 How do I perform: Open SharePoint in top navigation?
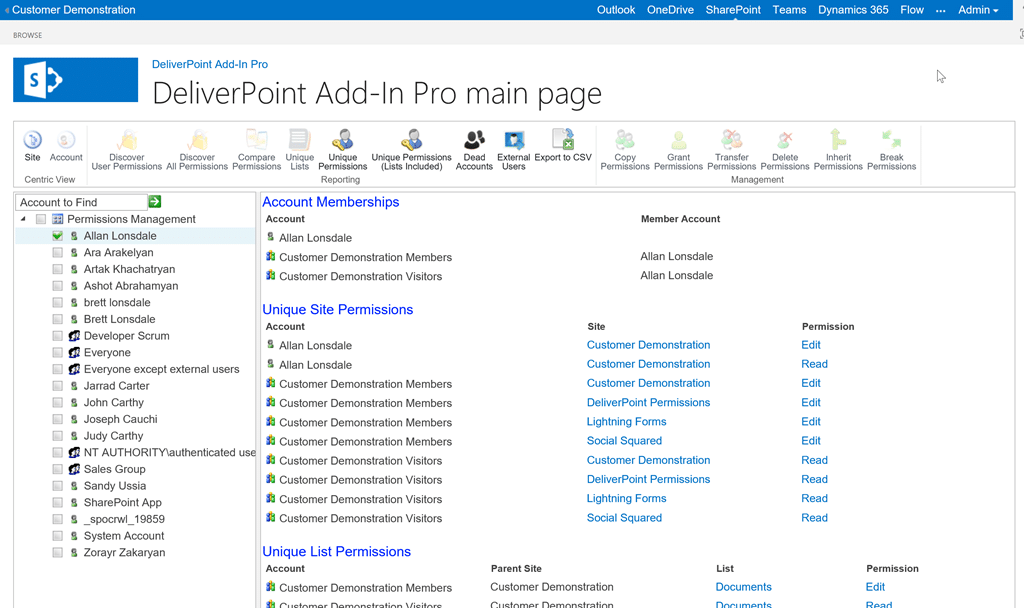(733, 10)
